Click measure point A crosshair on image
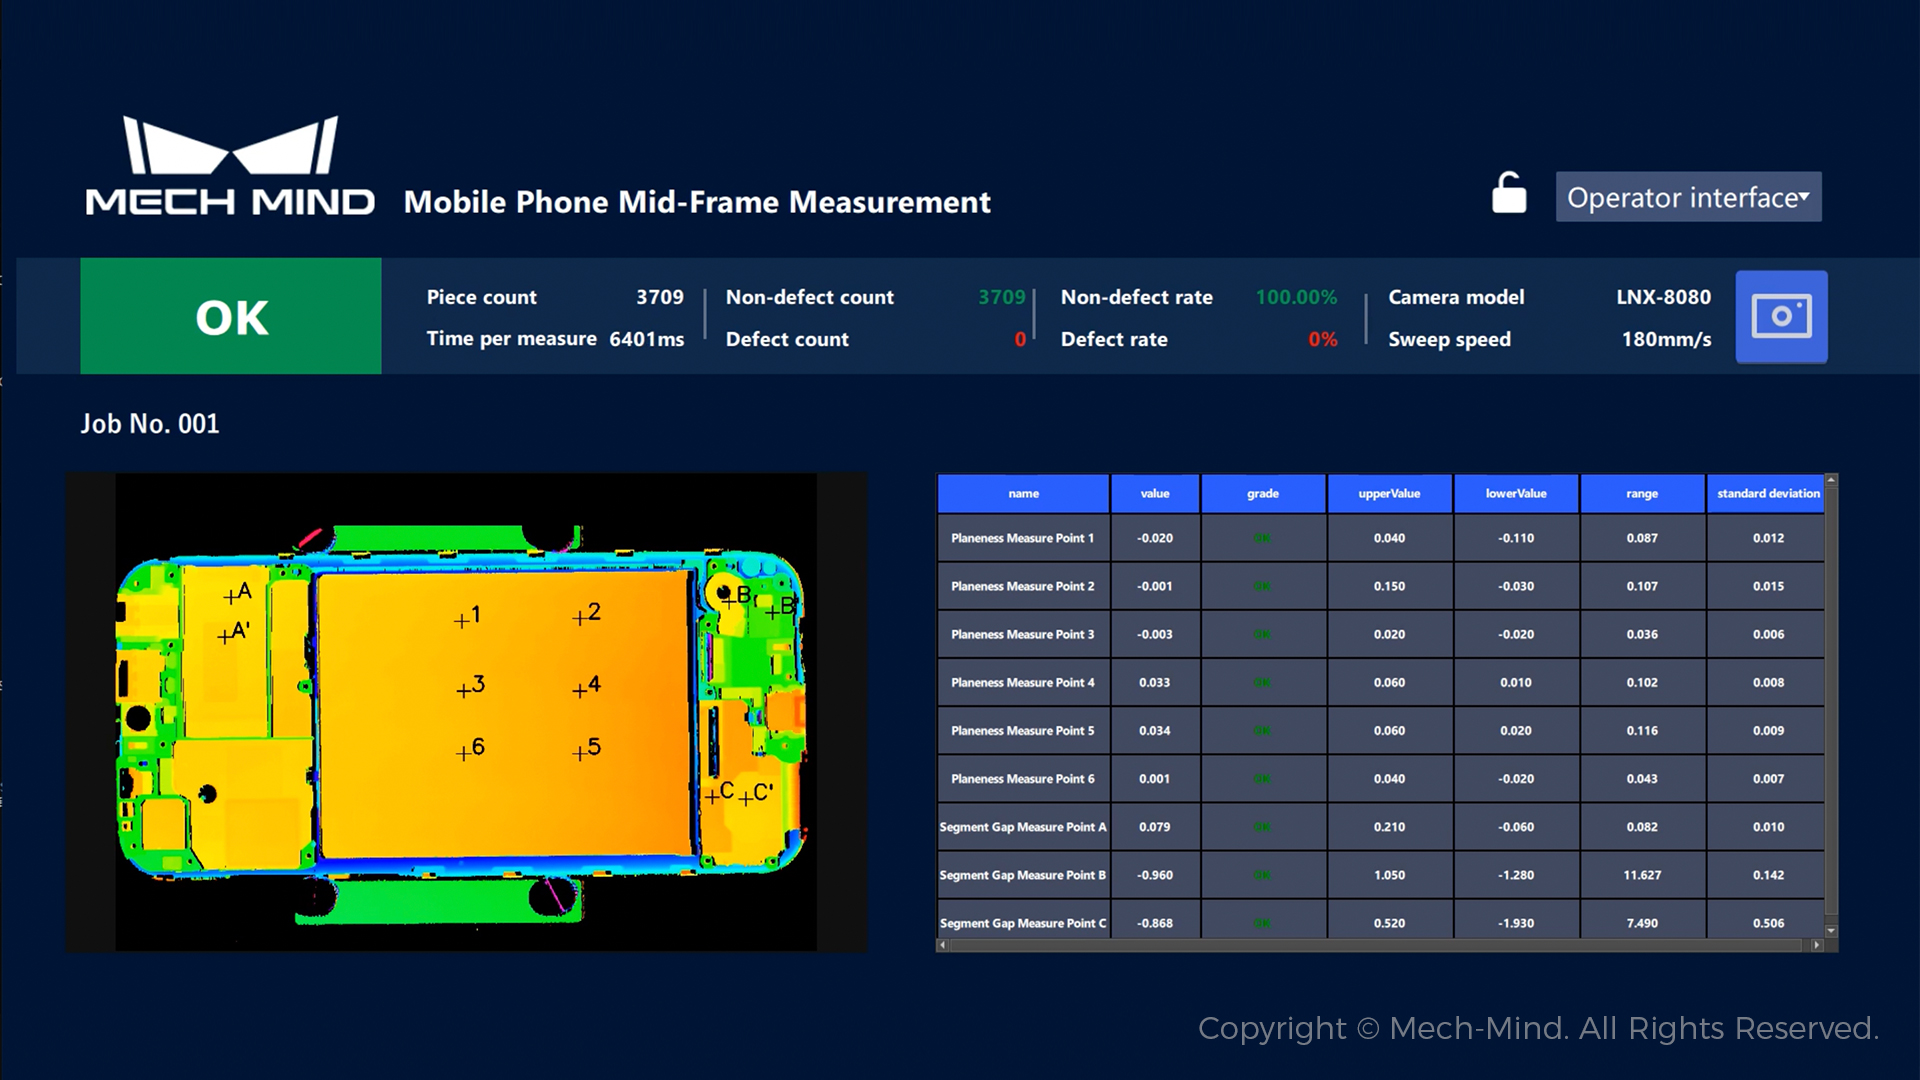 tap(230, 598)
